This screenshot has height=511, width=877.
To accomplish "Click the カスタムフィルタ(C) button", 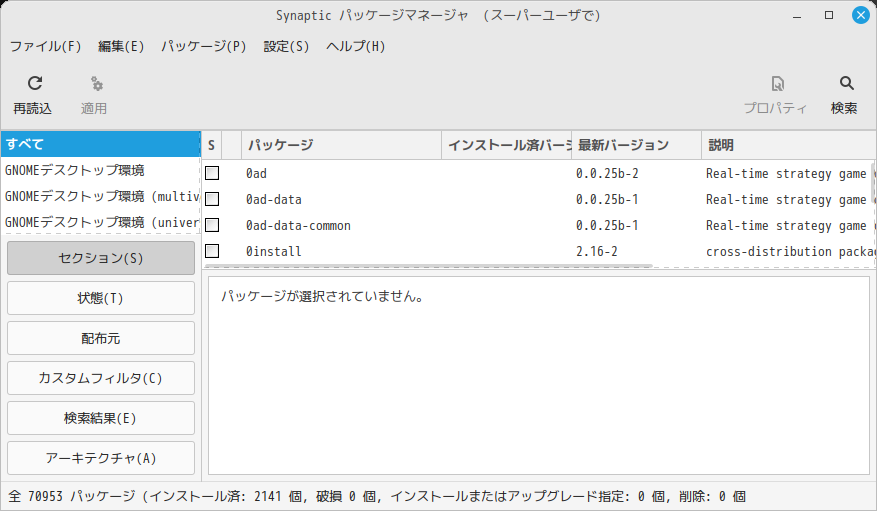I will click(101, 378).
